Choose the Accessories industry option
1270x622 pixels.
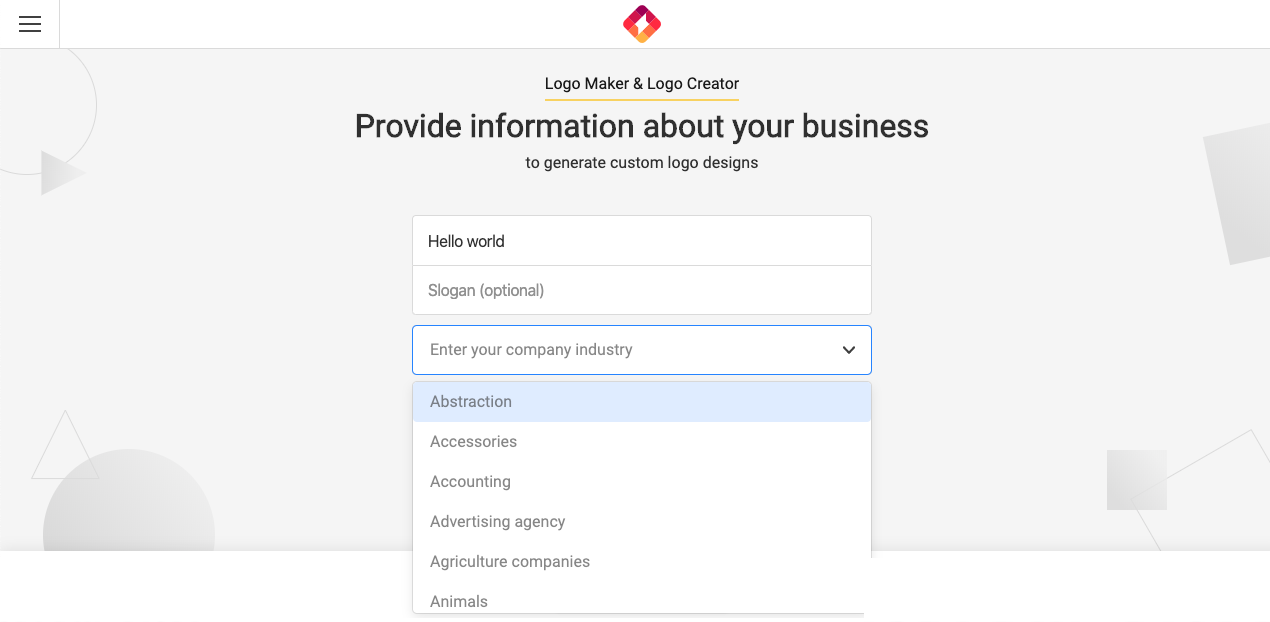click(642, 442)
